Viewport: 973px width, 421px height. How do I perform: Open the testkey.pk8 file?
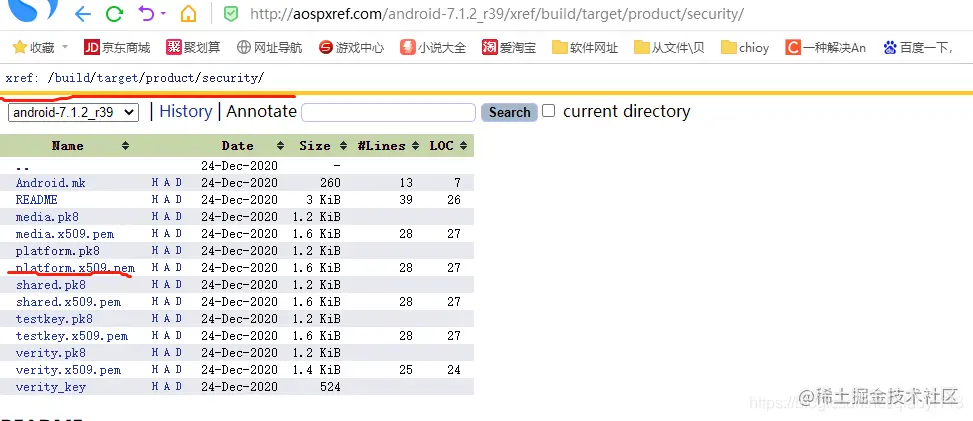coord(54,319)
